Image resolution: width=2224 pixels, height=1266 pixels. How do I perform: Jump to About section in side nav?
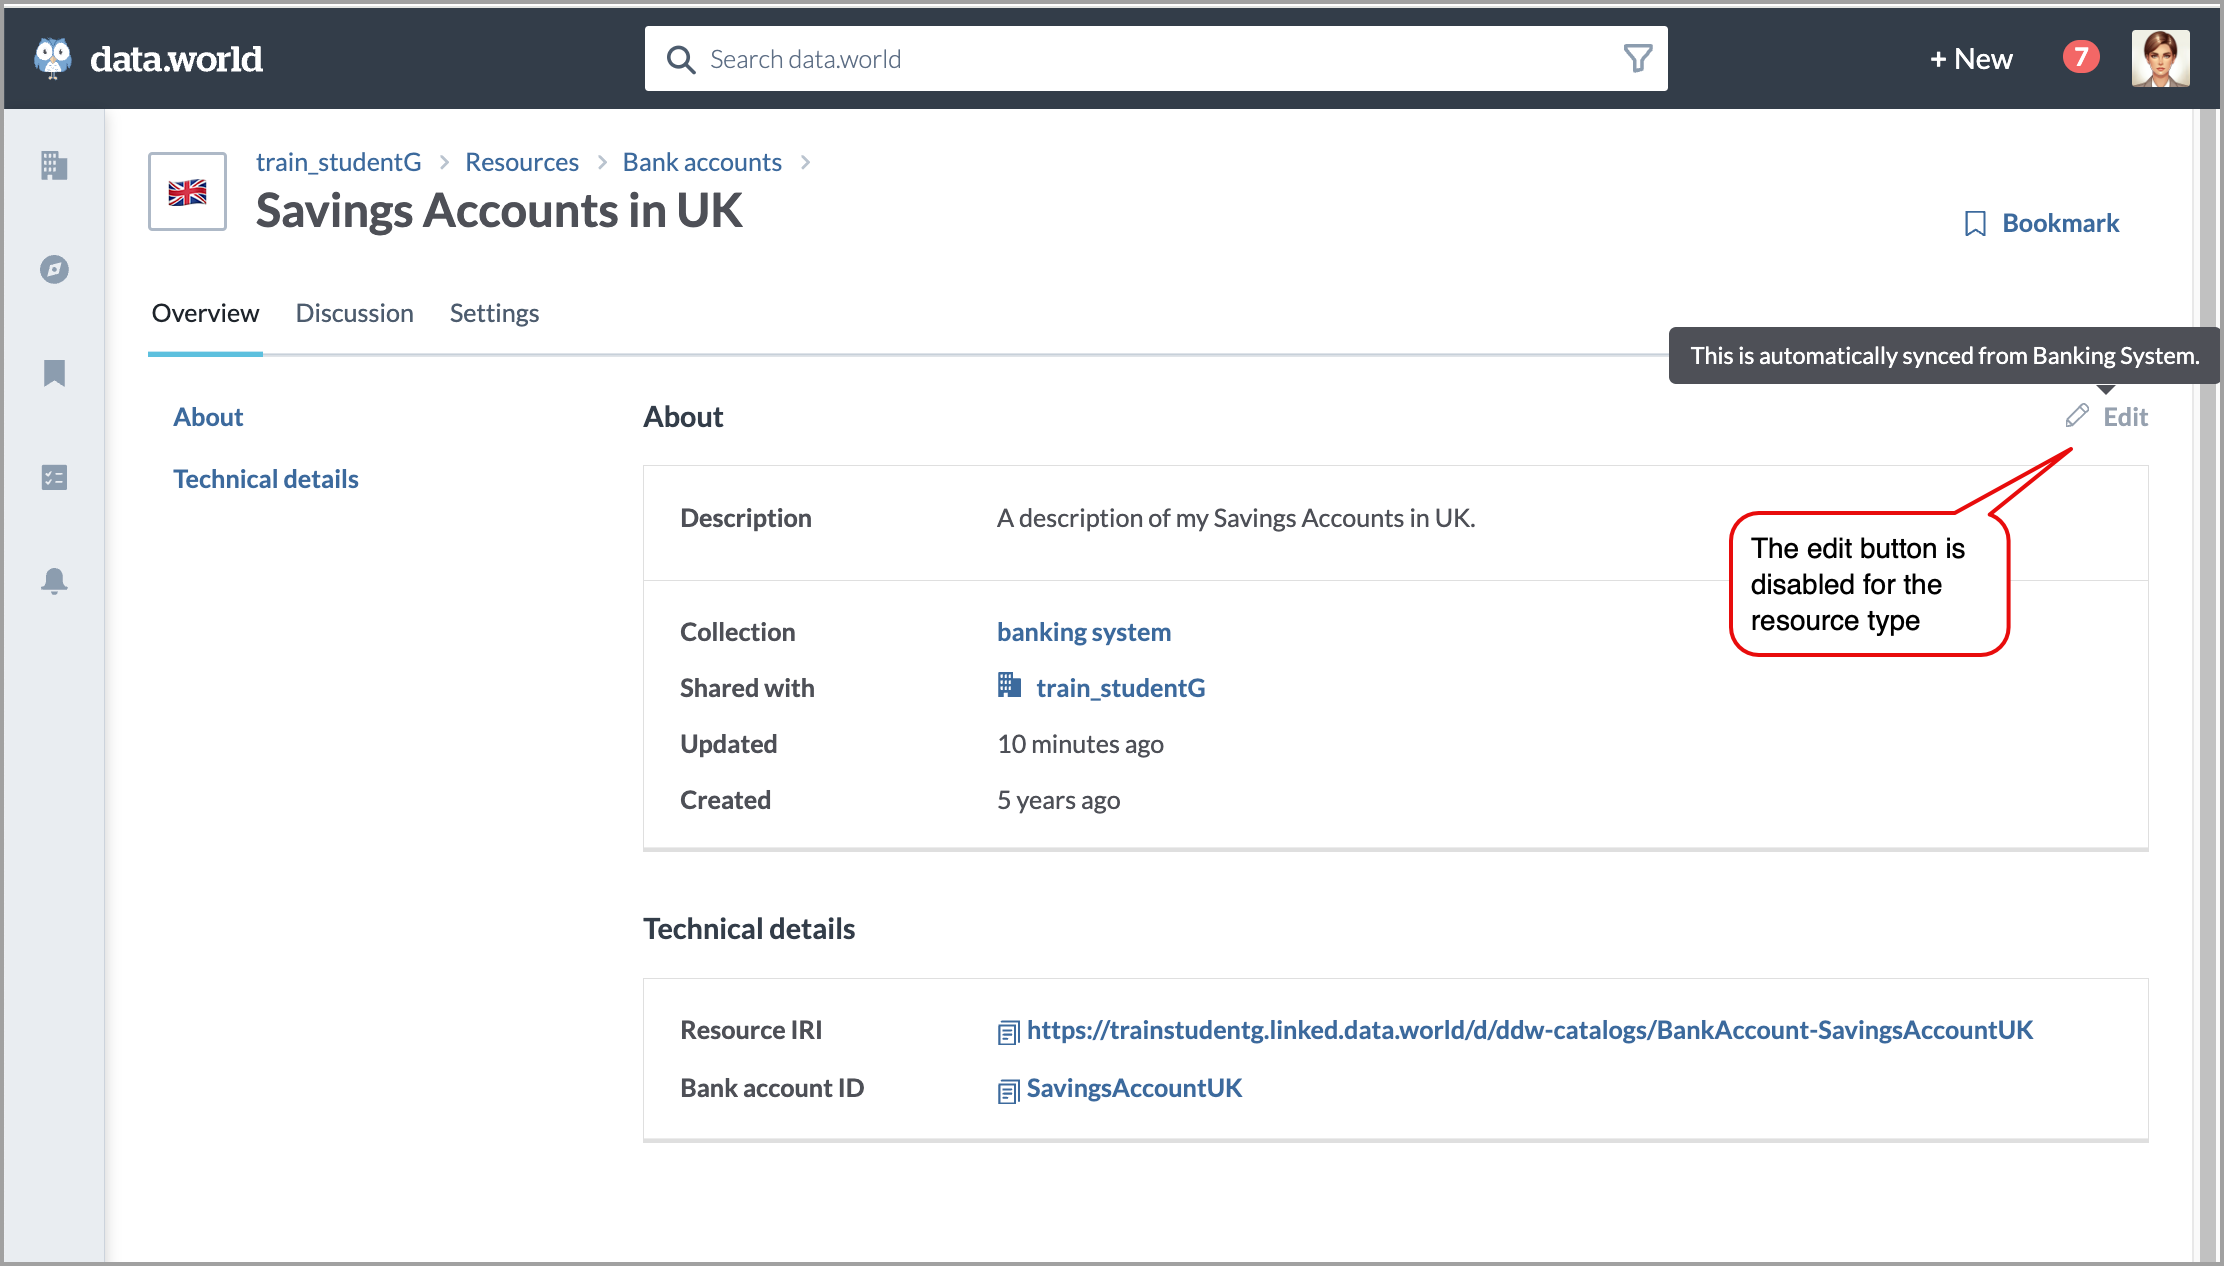tap(208, 417)
